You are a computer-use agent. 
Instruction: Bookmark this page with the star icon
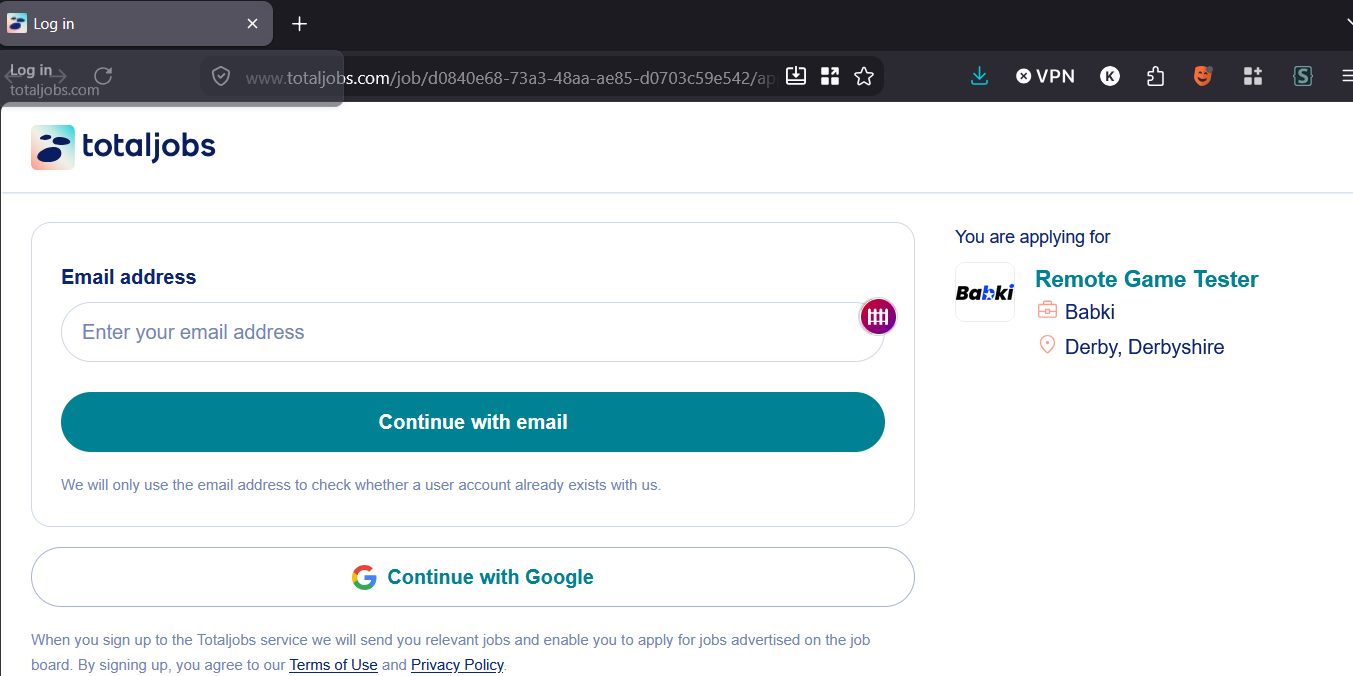(864, 76)
